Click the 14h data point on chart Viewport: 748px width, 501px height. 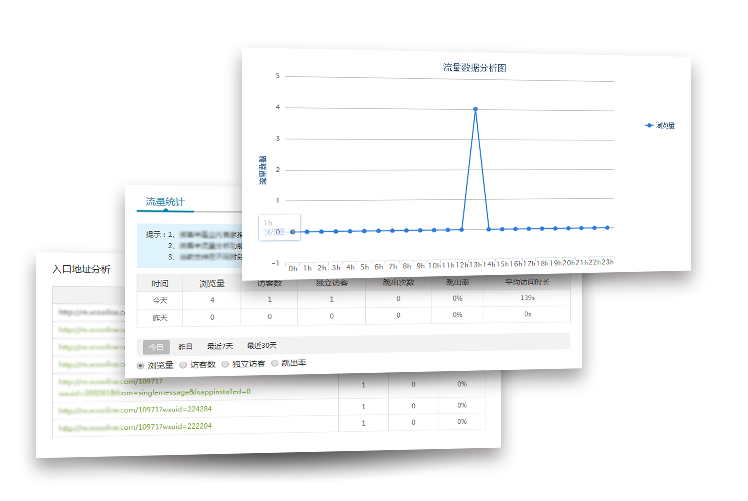click(x=489, y=229)
